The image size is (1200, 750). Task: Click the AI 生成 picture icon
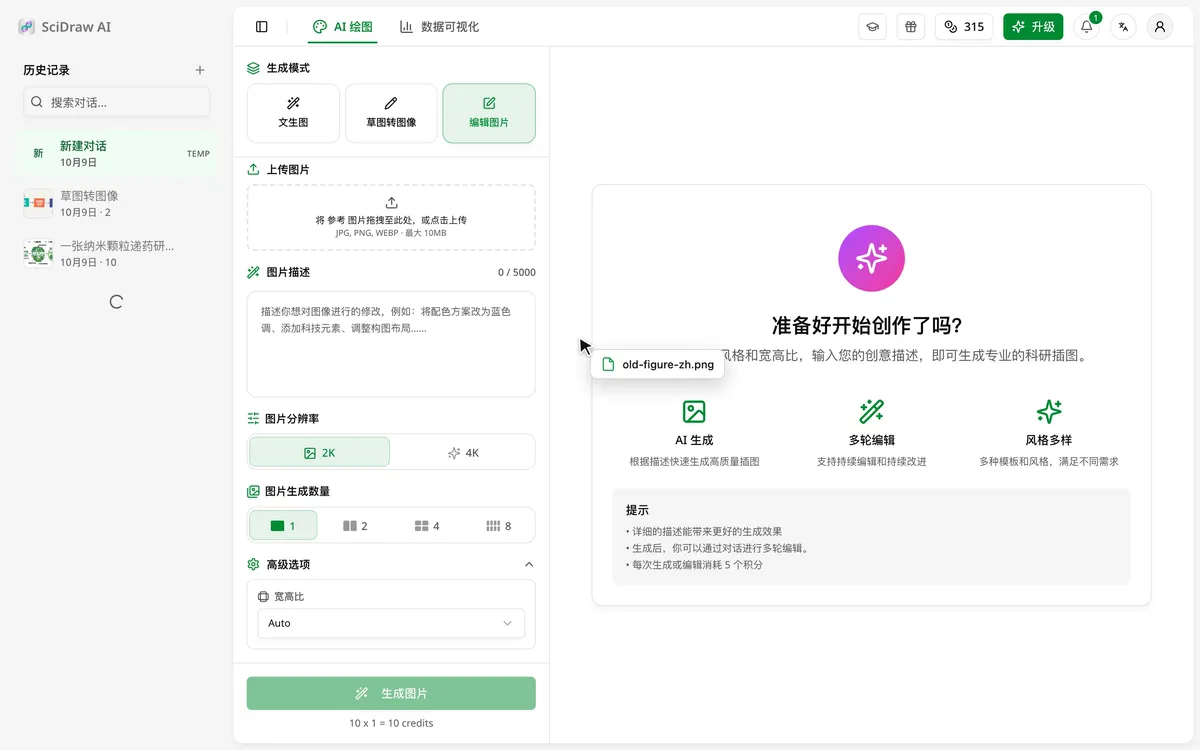(694, 411)
